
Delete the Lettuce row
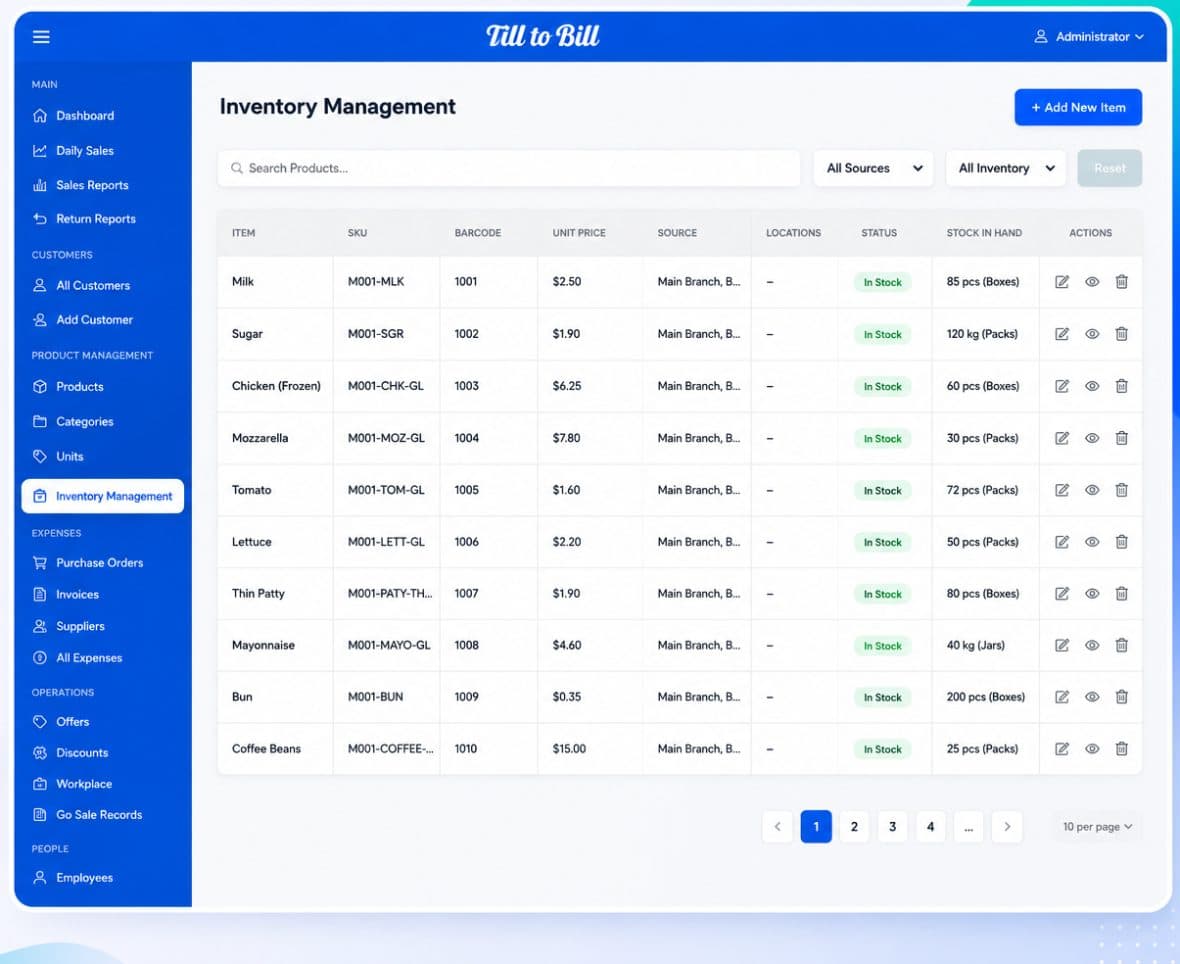click(x=1121, y=542)
